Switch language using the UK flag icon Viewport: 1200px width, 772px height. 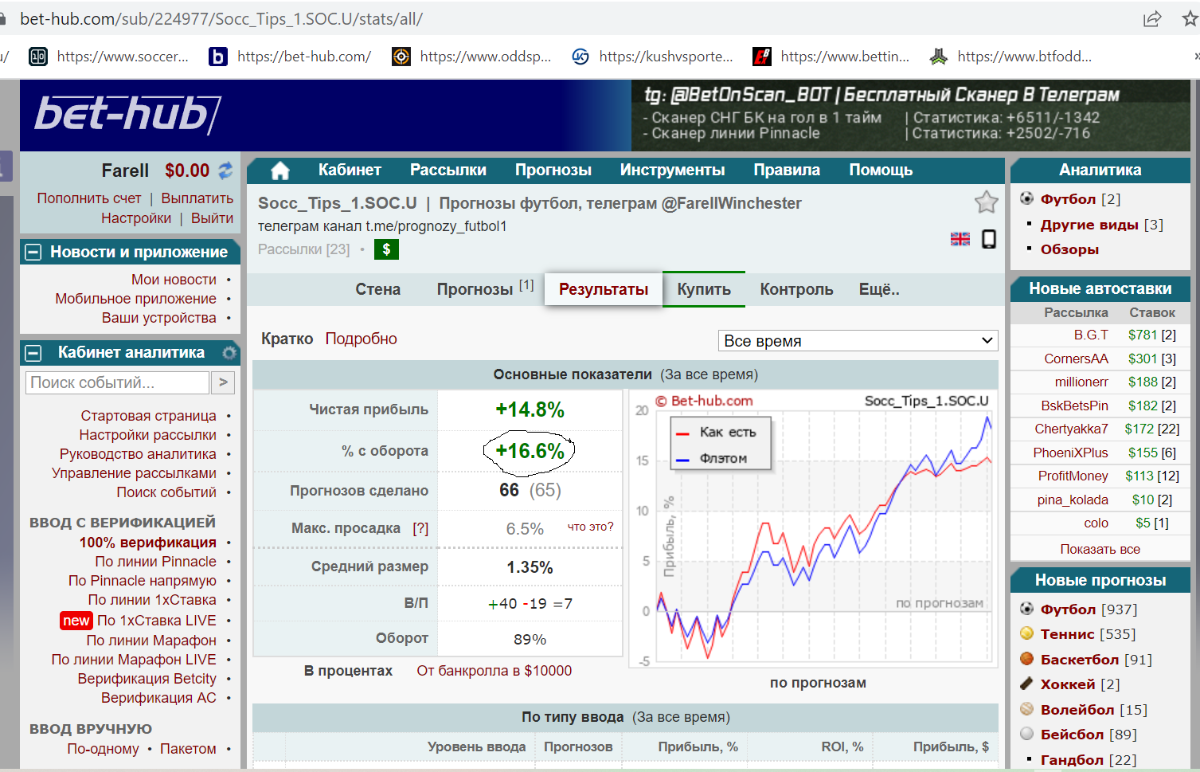click(x=960, y=239)
